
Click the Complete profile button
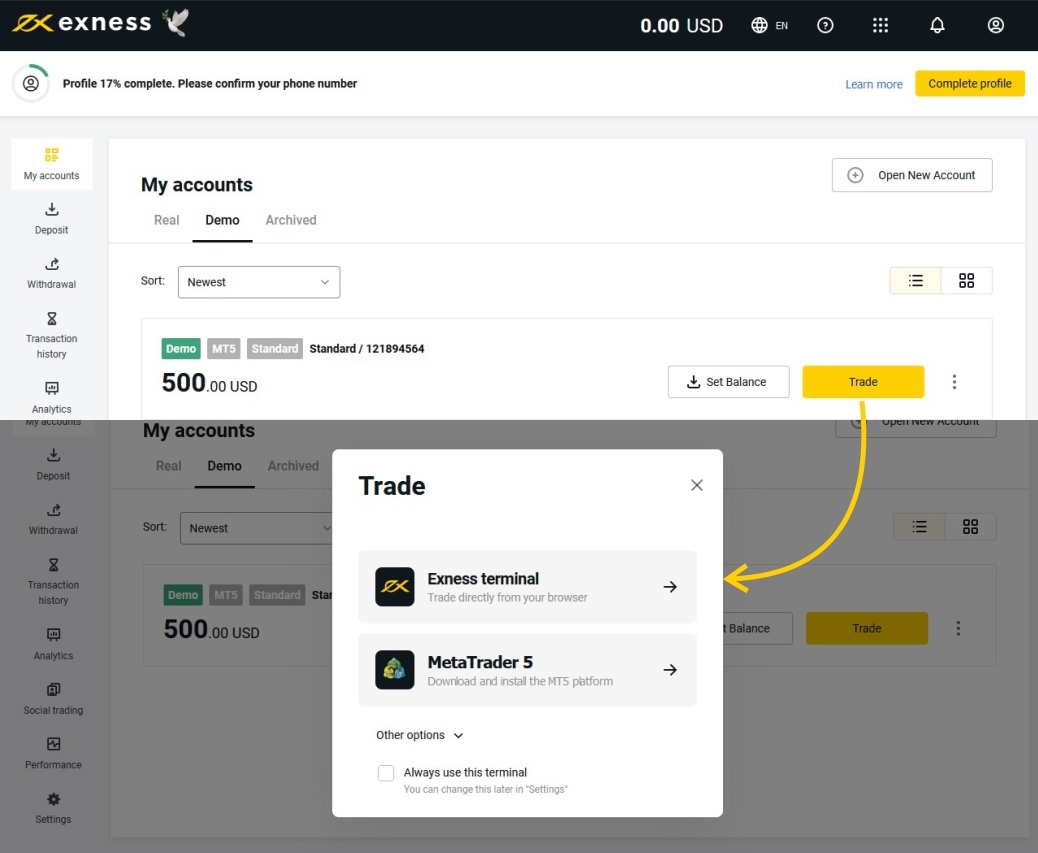click(969, 83)
